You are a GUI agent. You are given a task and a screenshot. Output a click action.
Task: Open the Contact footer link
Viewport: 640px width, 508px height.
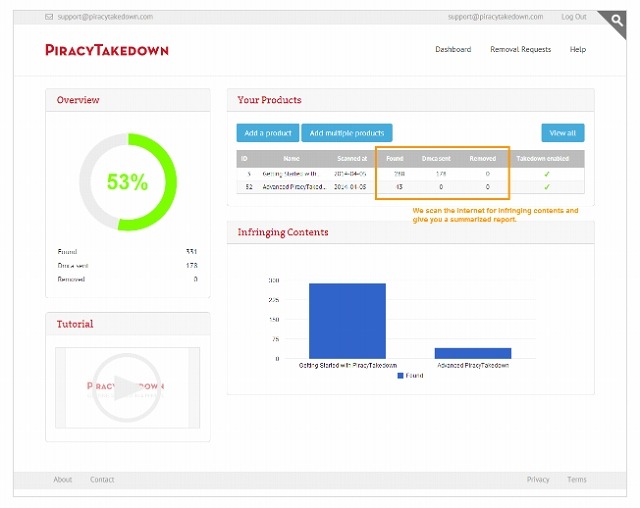102,480
